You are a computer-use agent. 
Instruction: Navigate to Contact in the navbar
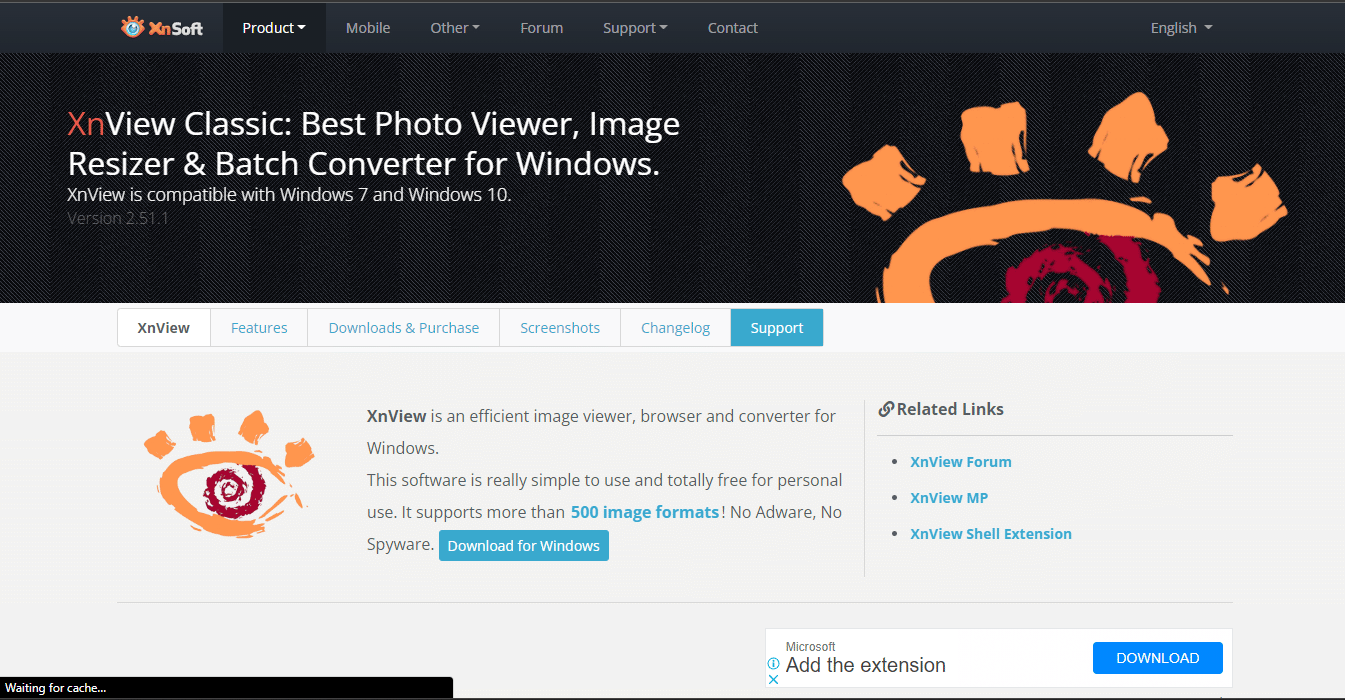point(733,28)
